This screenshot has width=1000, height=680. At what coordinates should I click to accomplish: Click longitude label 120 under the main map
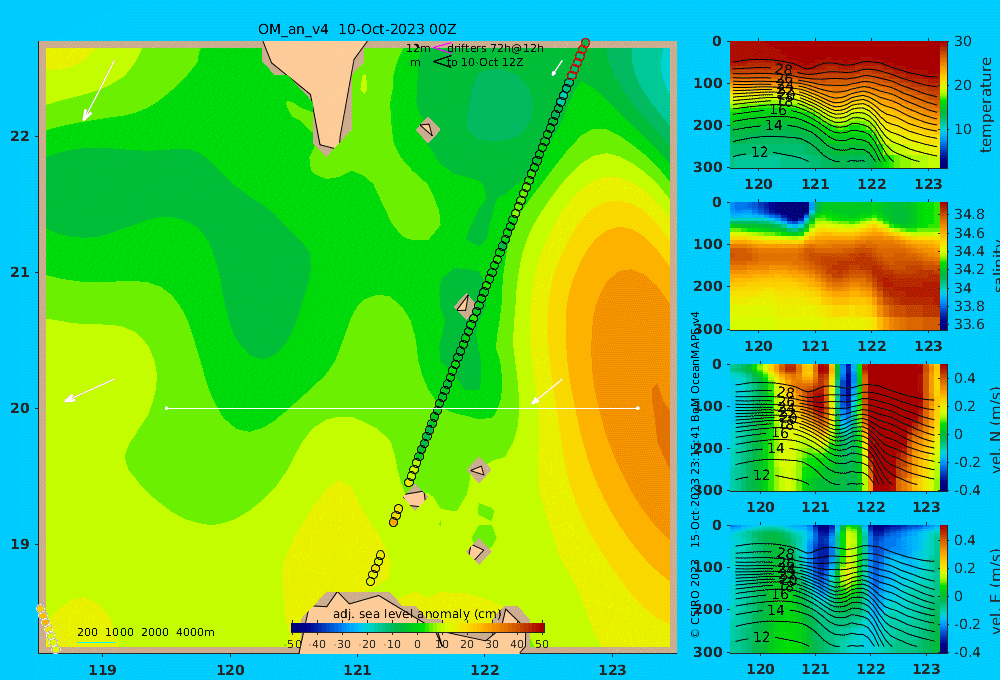coord(230,670)
